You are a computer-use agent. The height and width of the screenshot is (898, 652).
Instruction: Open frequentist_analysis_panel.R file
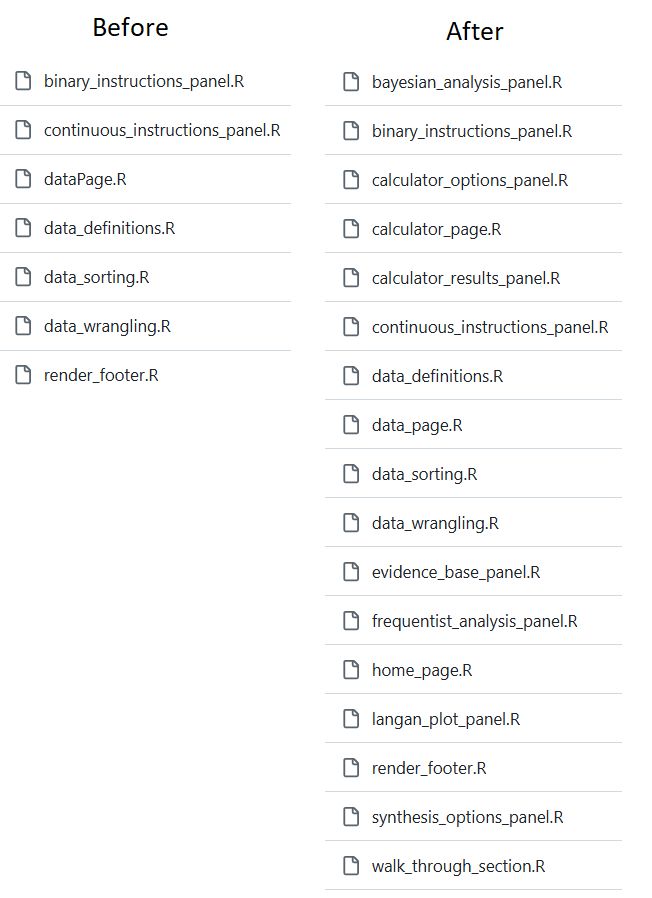[474, 621]
